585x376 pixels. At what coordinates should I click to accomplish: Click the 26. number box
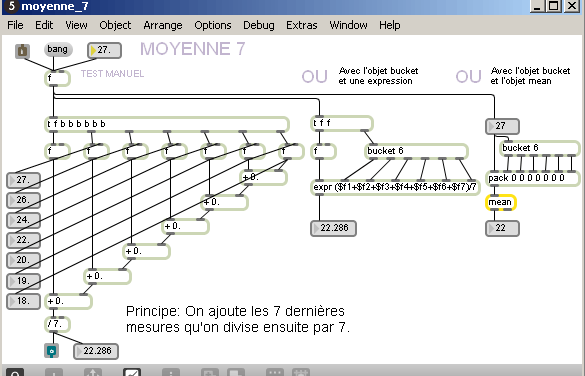click(x=23, y=200)
